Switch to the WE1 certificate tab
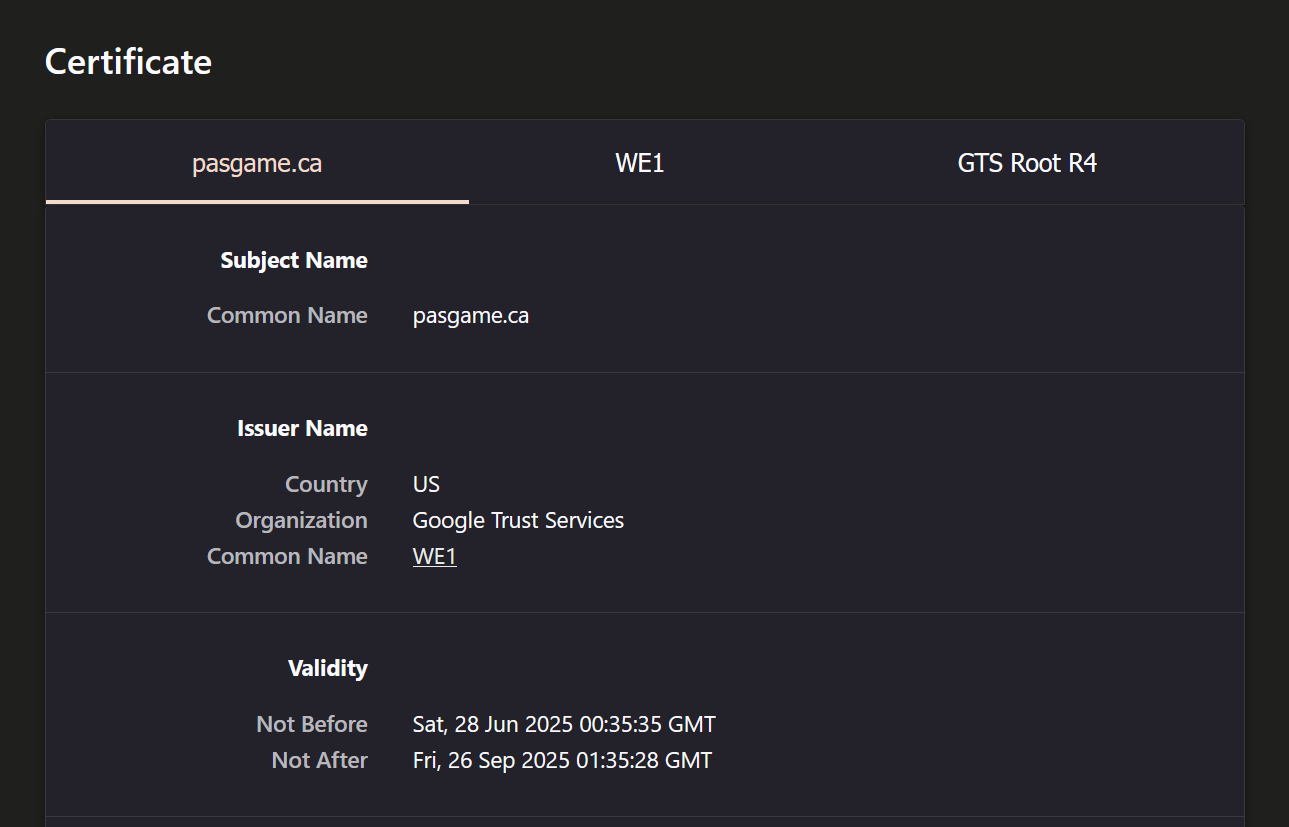 pos(640,163)
